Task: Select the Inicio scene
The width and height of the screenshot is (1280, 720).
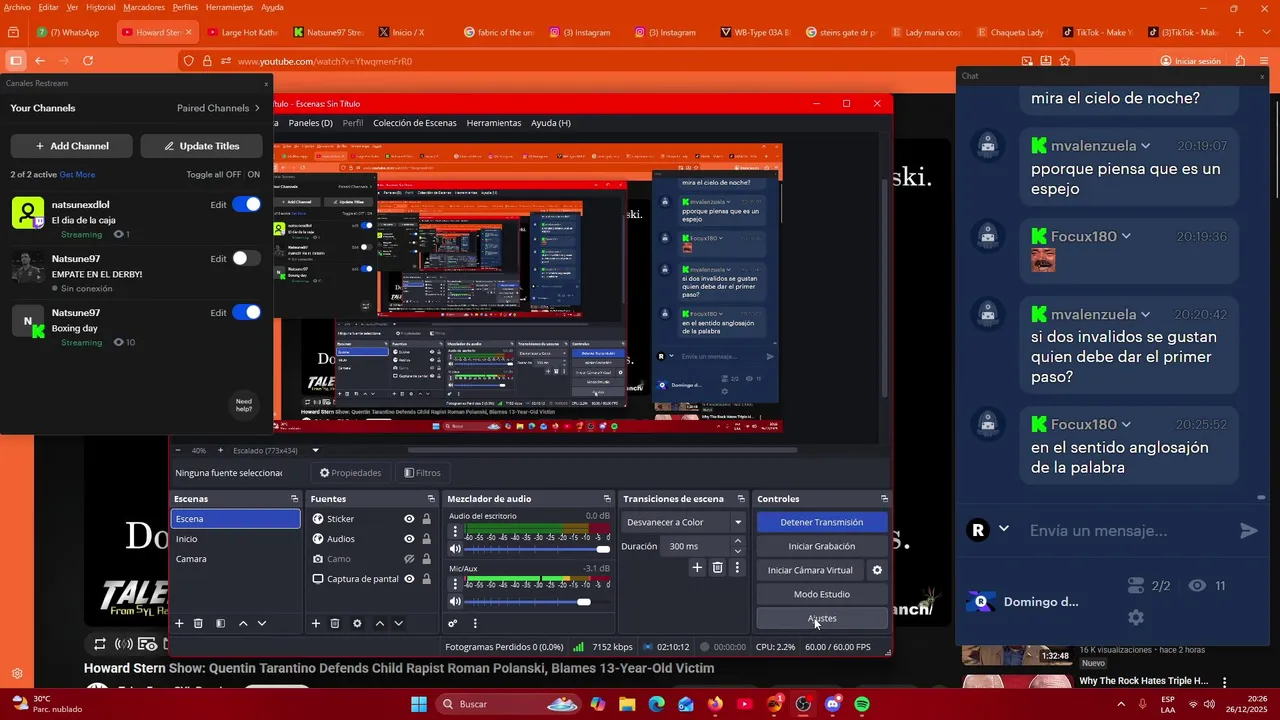Action: click(x=235, y=539)
